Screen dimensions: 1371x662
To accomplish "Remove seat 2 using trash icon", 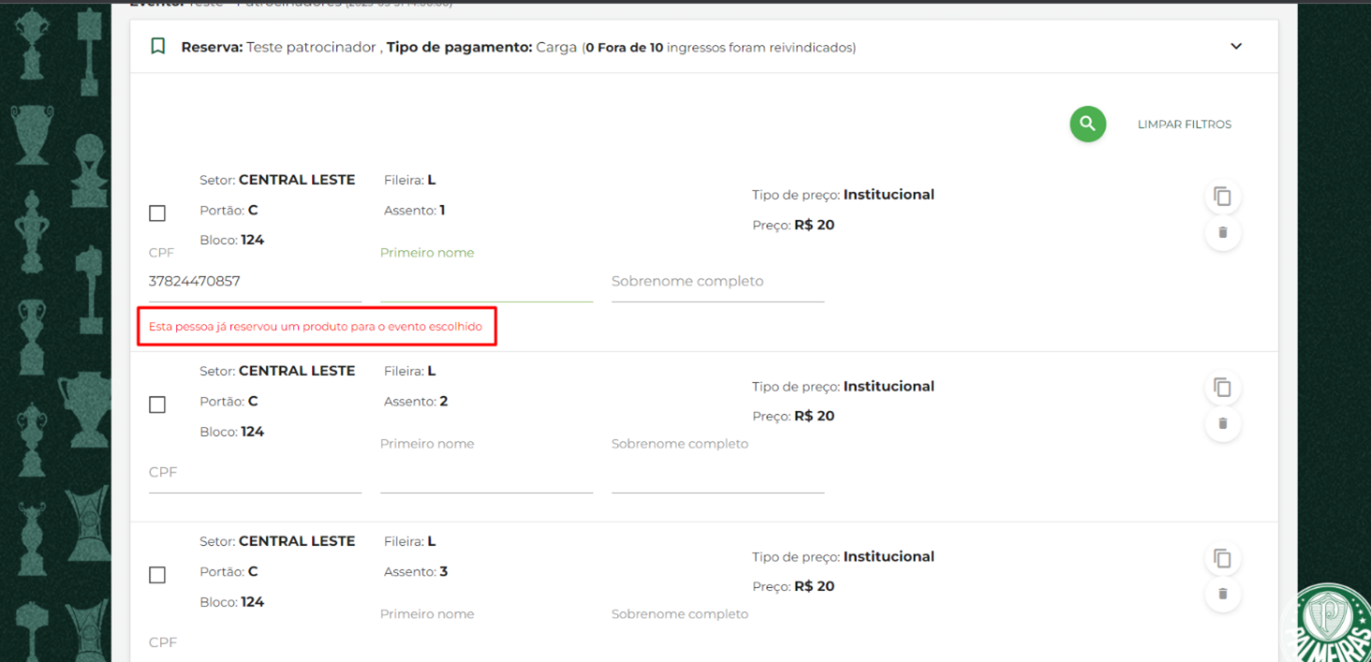I will (1222, 424).
